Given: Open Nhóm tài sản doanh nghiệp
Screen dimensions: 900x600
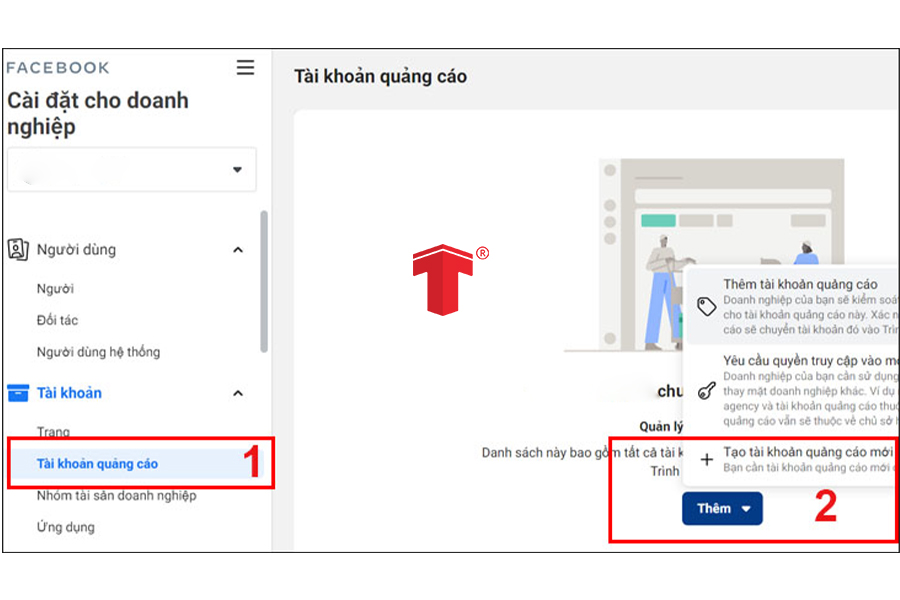Looking at the screenshot, I should coord(117,495).
